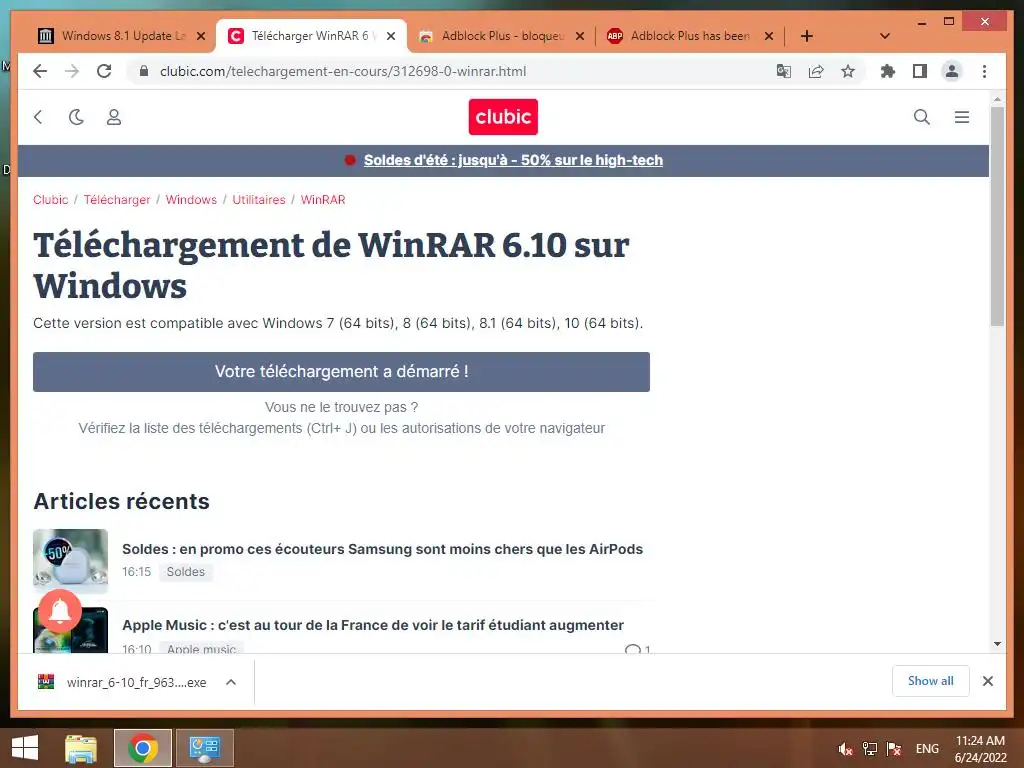Screen dimensions: 1024x768
Task: Click the ENG language indicator
Action: pyautogui.click(x=927, y=748)
